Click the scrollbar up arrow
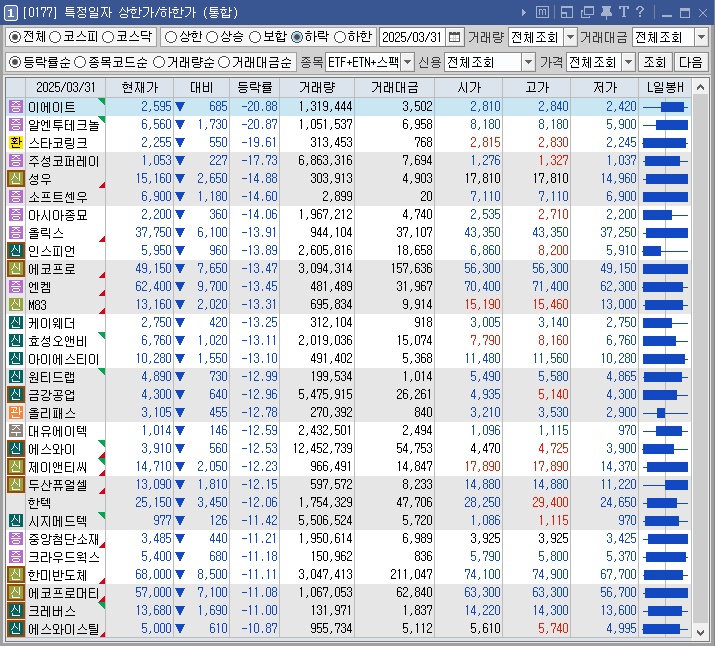The width and height of the screenshot is (715, 646). click(700, 87)
